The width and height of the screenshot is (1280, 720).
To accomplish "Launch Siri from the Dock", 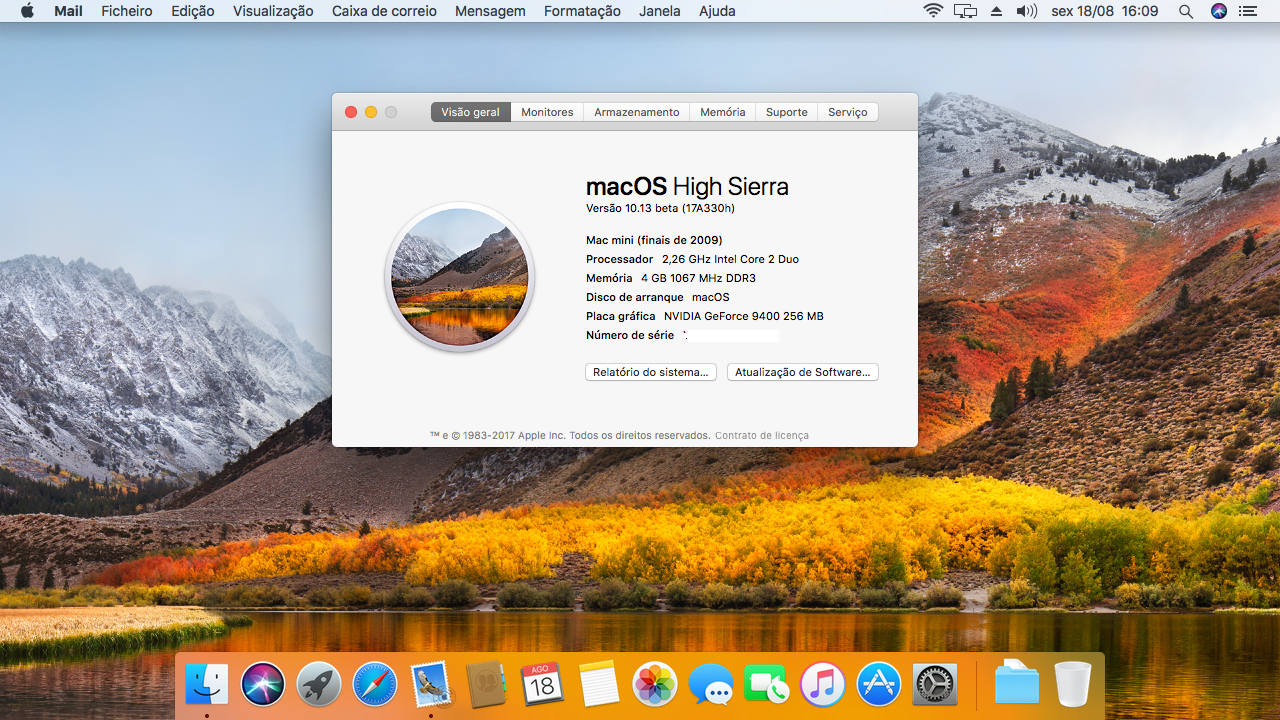I will pos(263,685).
